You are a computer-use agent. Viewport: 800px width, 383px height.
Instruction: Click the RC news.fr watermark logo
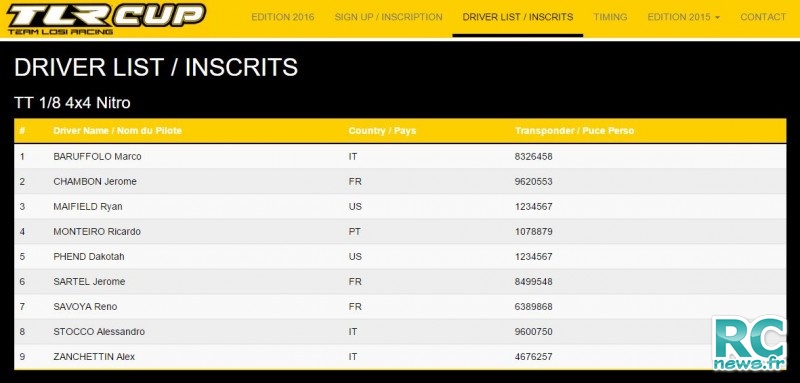click(749, 343)
